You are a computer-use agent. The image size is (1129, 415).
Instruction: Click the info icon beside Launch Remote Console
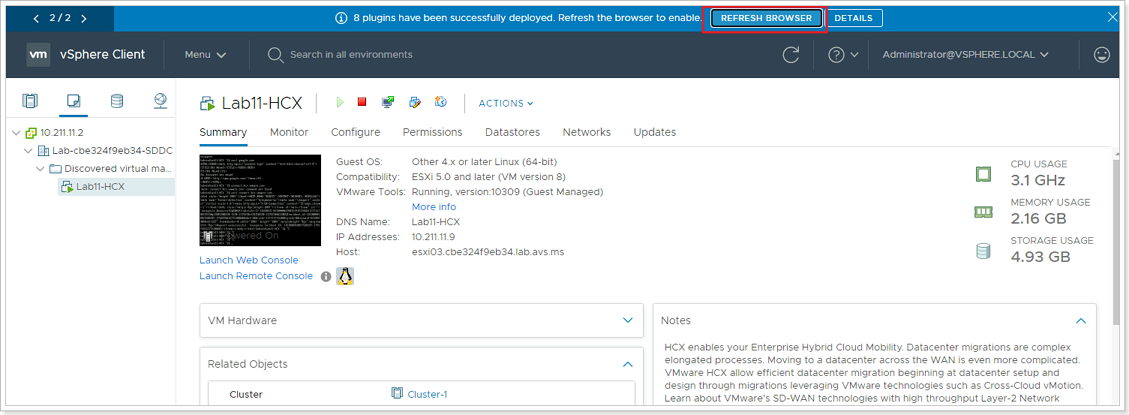tap(325, 276)
